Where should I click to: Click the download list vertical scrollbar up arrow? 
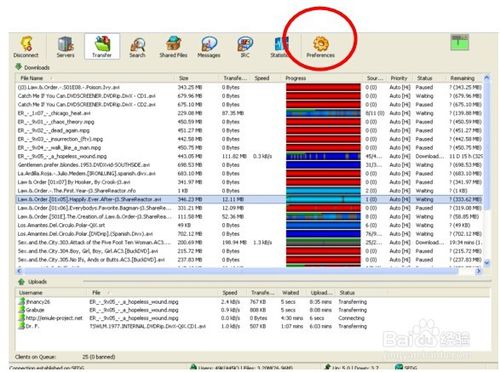point(486,78)
